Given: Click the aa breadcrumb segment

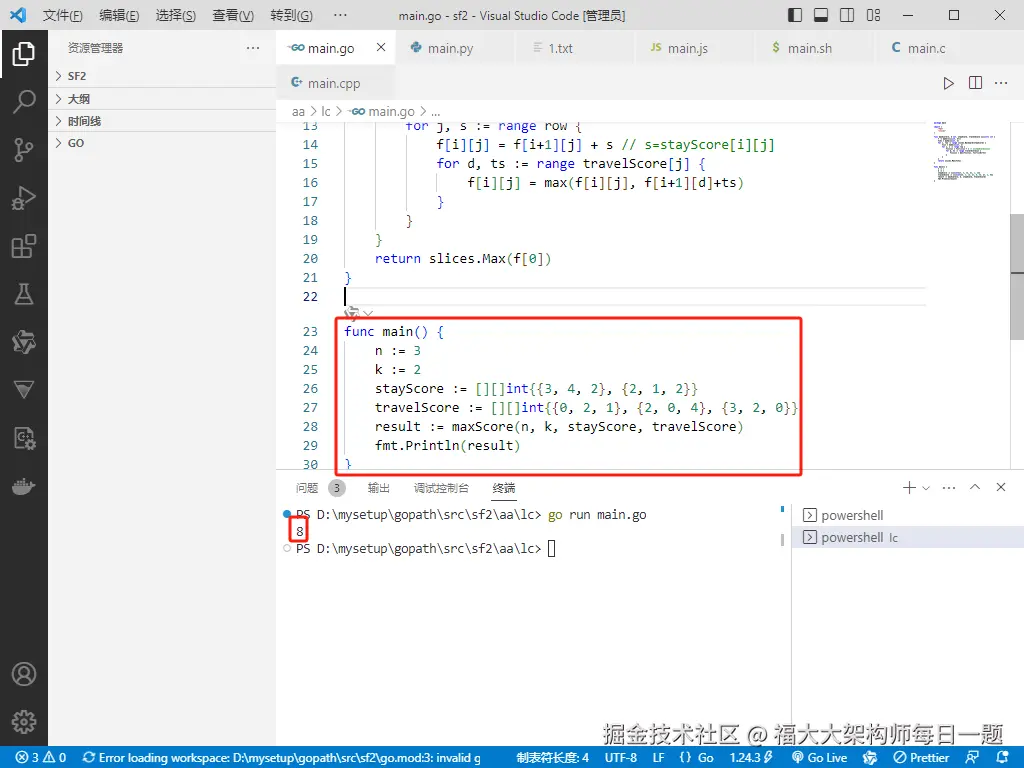Looking at the screenshot, I should (x=298, y=112).
